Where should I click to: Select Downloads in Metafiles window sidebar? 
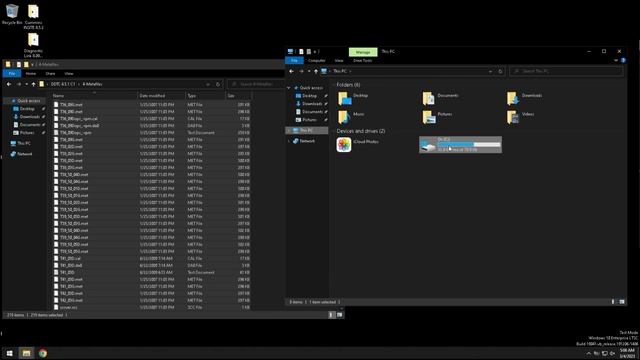pyautogui.click(x=29, y=117)
